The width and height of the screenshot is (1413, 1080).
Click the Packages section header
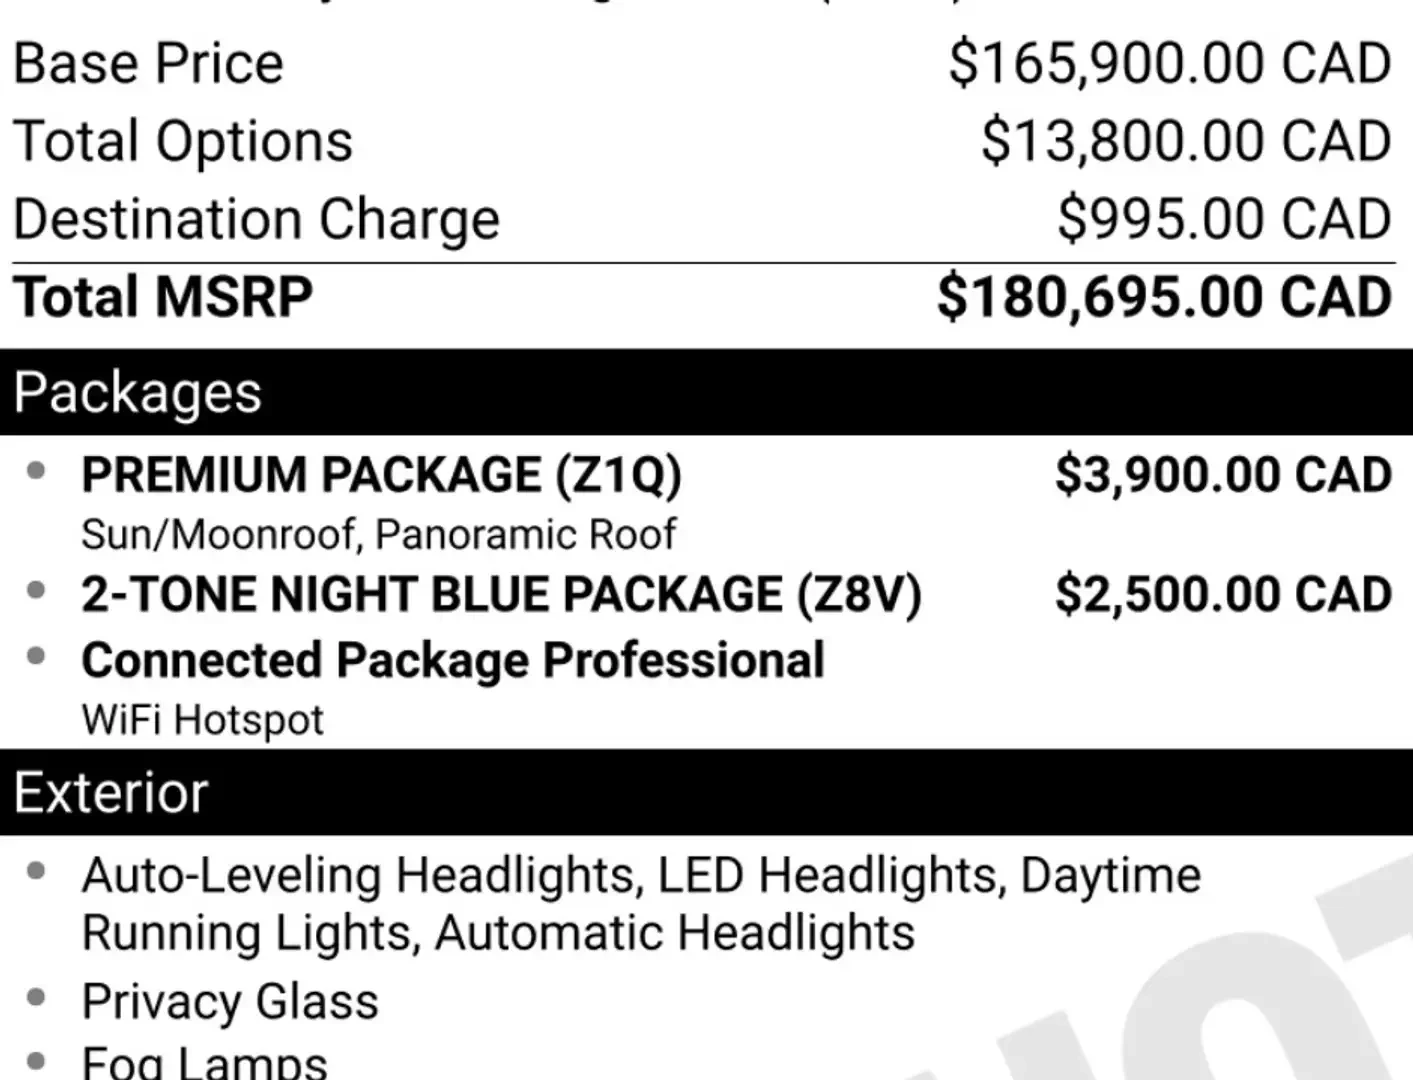coord(706,392)
